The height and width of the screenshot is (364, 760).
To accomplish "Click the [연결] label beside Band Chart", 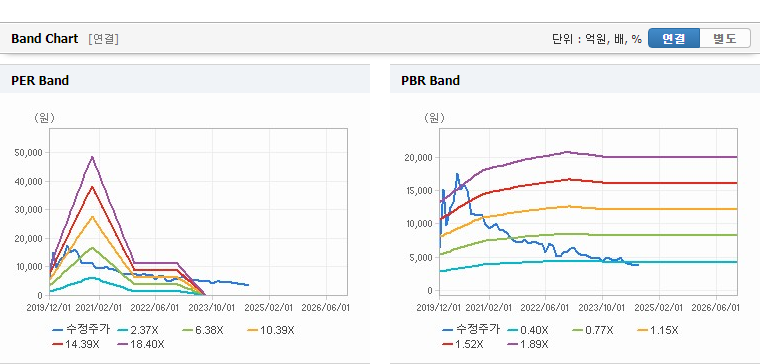I will click(x=104, y=39).
